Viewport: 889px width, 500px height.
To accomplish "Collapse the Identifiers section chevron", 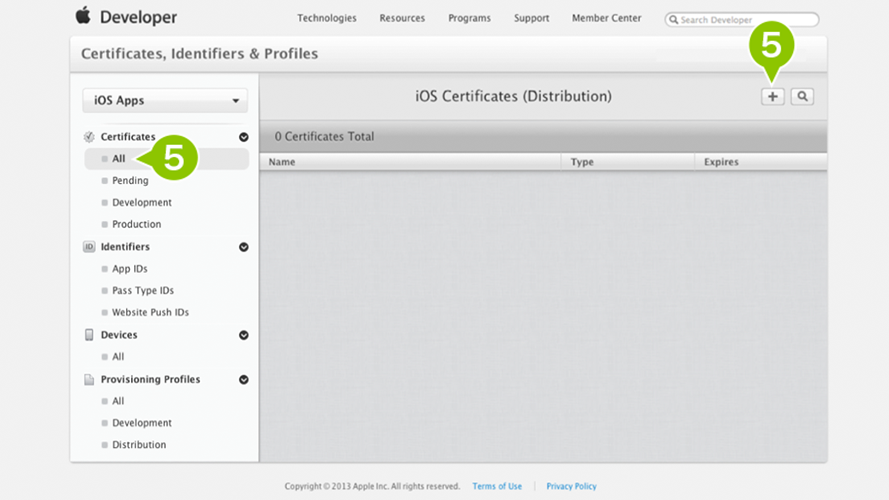I will pos(244,247).
